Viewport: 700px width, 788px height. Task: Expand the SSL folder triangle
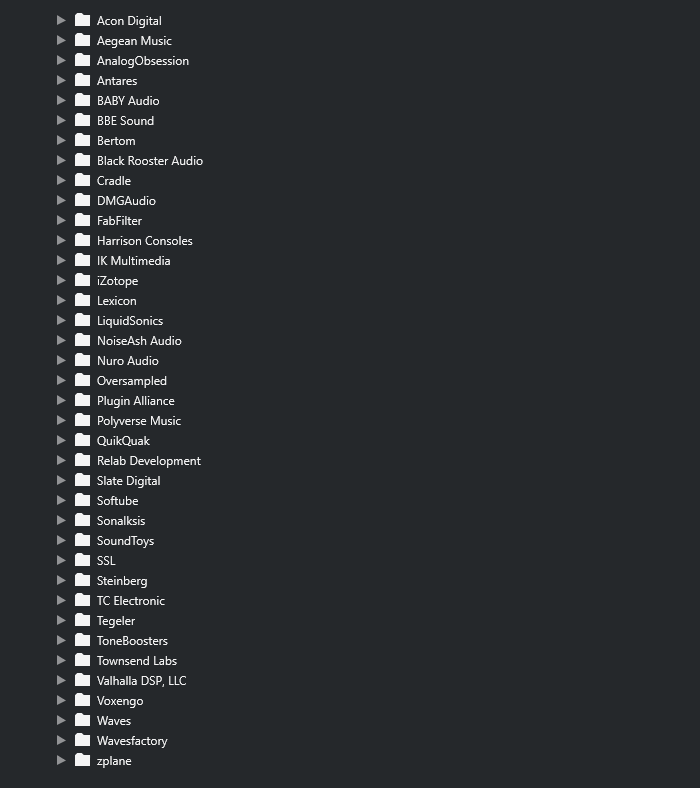coord(61,560)
